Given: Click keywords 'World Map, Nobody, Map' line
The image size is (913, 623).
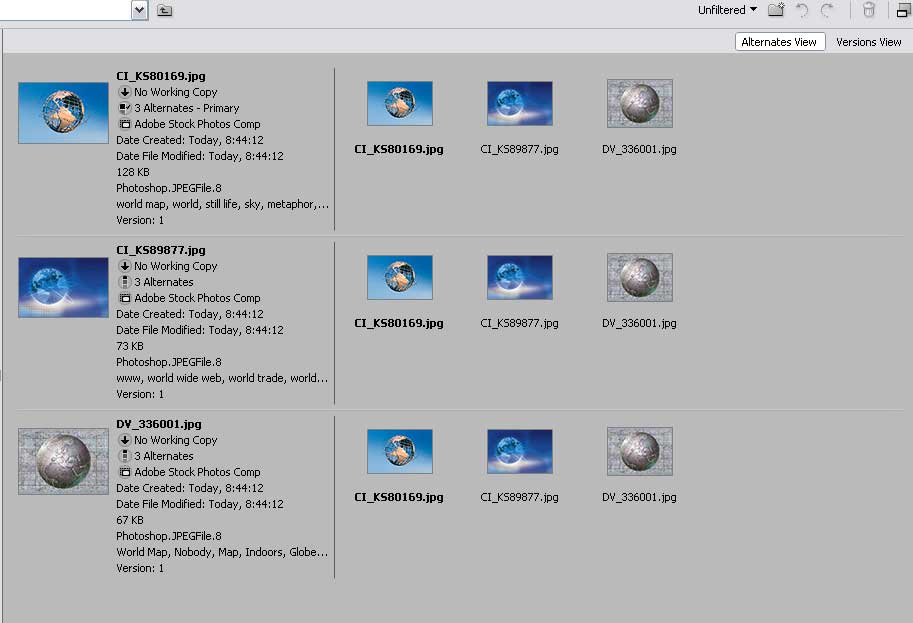Looking at the screenshot, I should tap(222, 552).
